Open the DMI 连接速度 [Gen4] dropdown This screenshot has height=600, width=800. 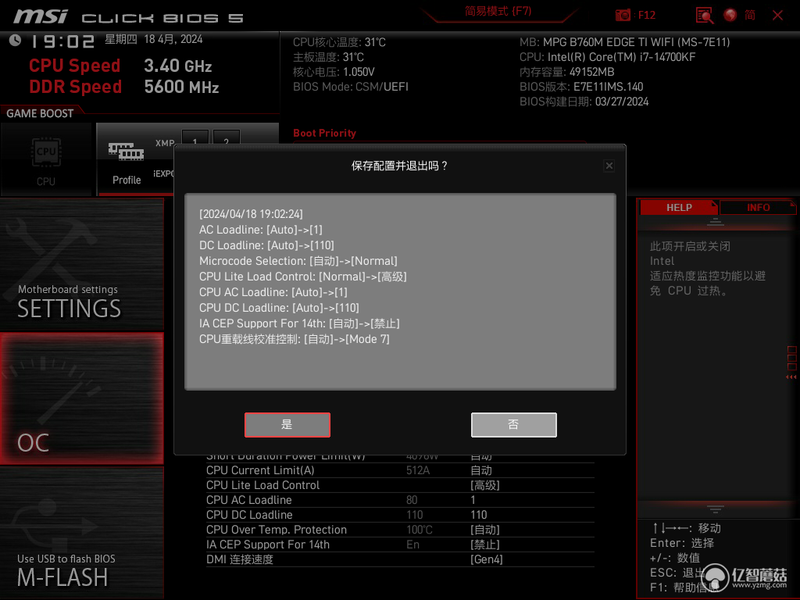(486, 559)
